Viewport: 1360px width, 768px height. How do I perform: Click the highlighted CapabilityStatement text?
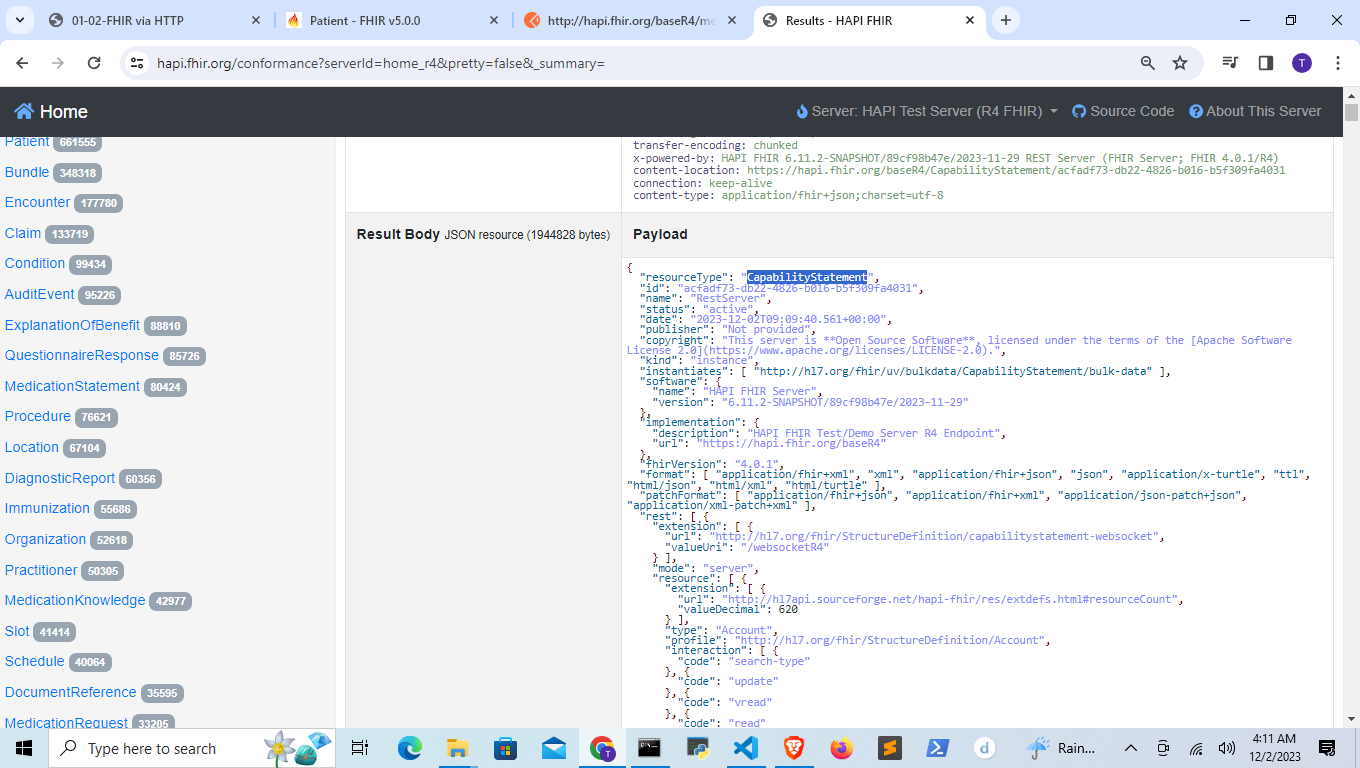tap(807, 277)
